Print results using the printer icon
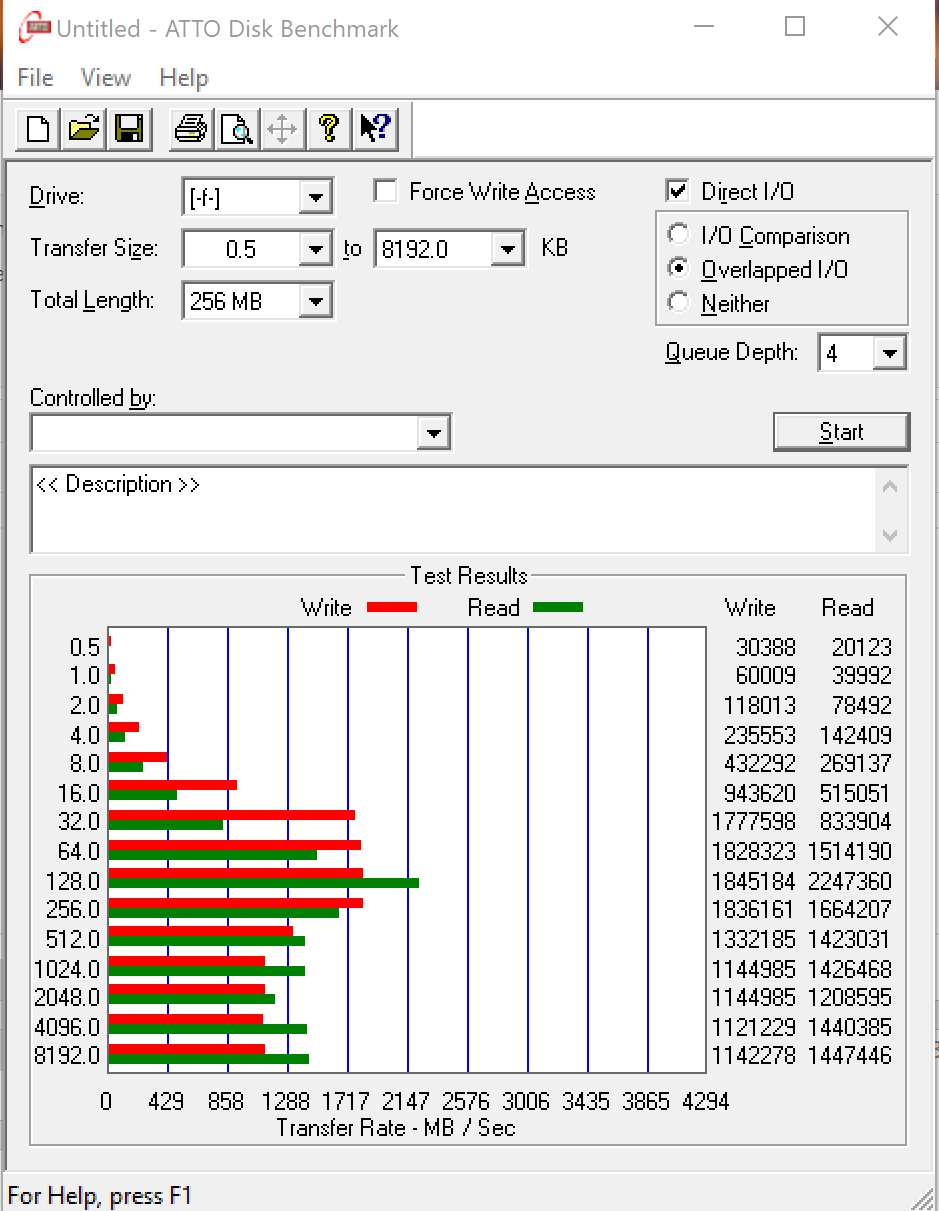 190,129
